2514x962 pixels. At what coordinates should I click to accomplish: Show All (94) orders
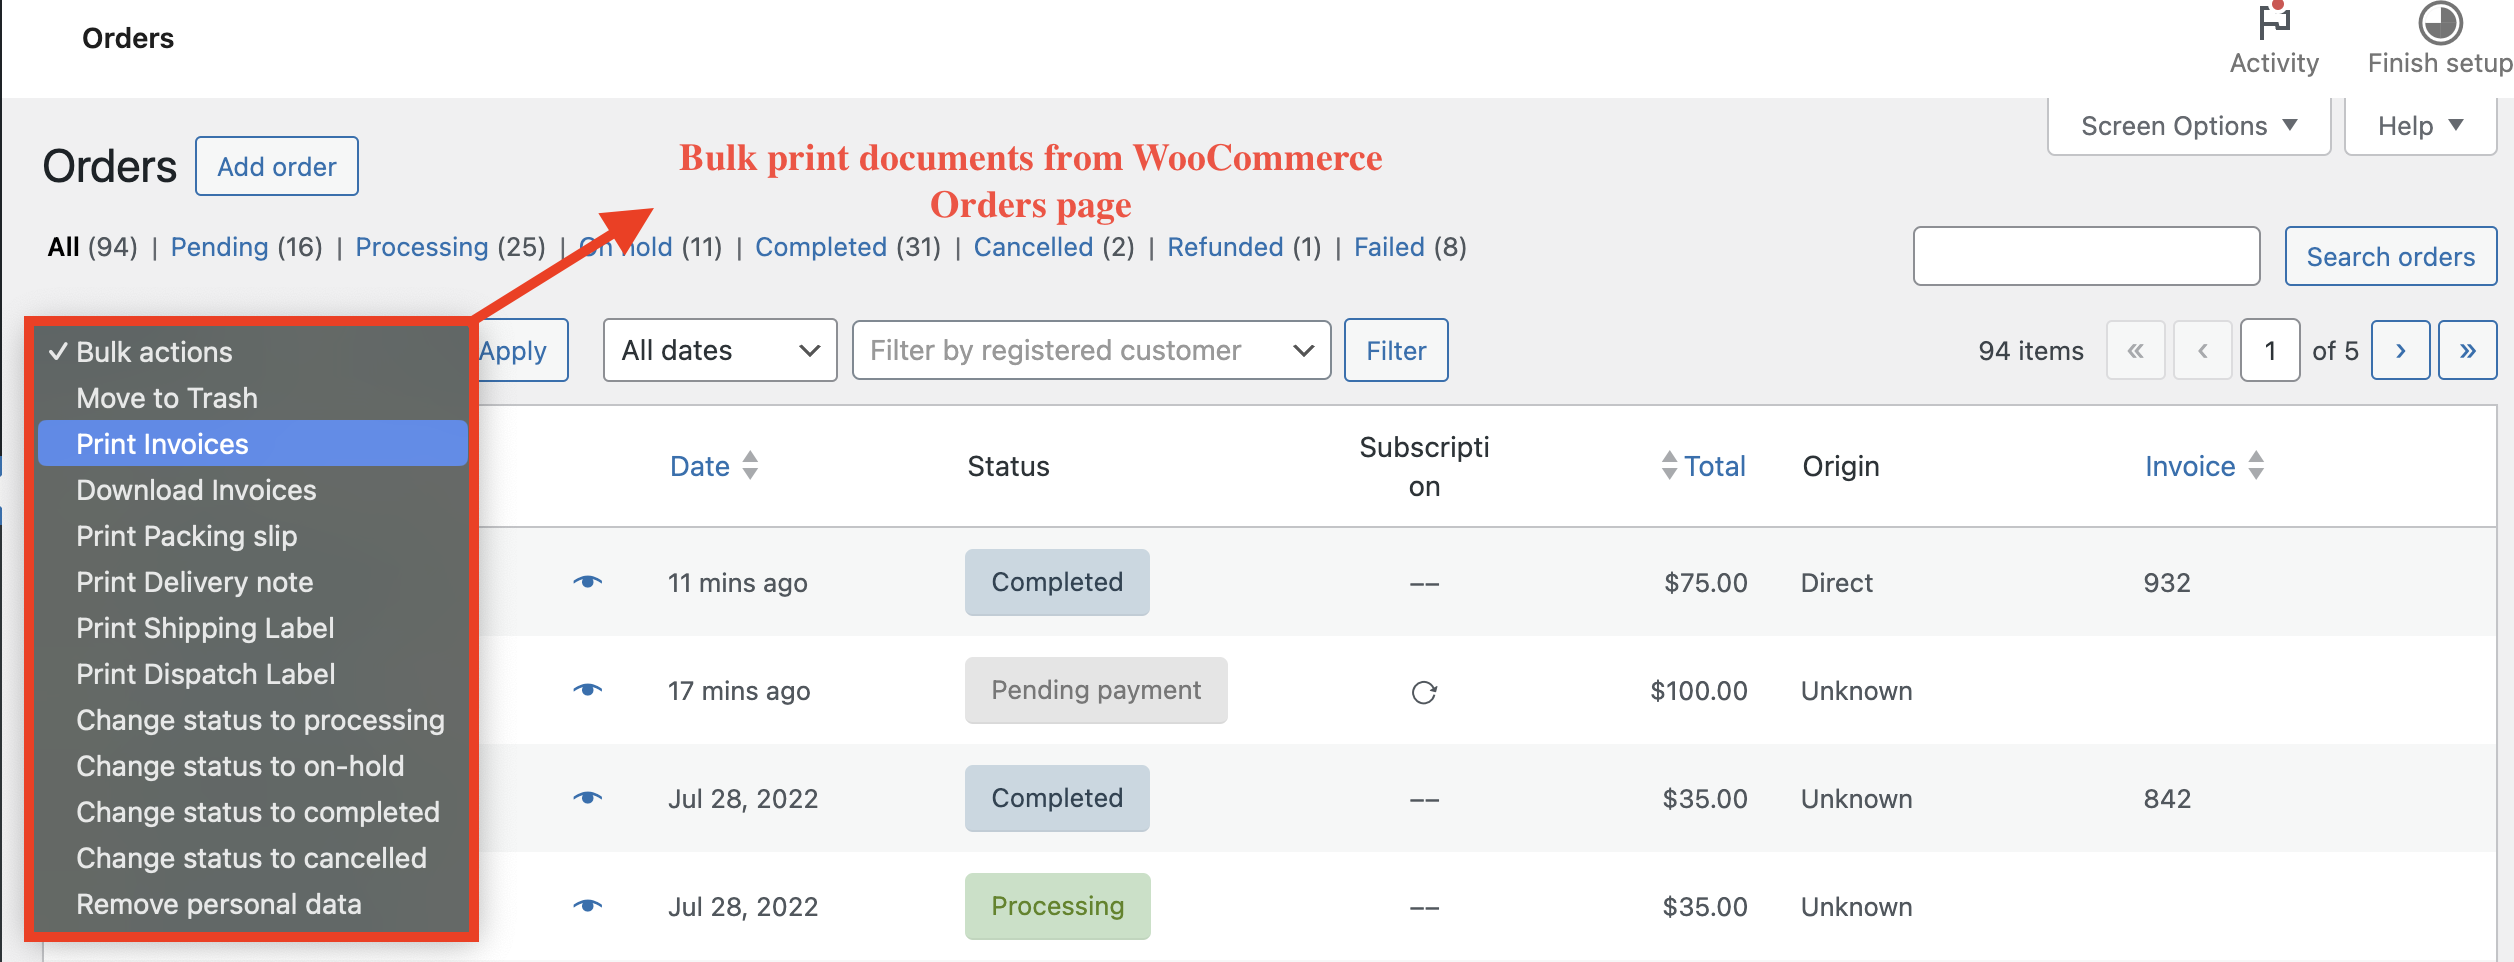pos(92,247)
